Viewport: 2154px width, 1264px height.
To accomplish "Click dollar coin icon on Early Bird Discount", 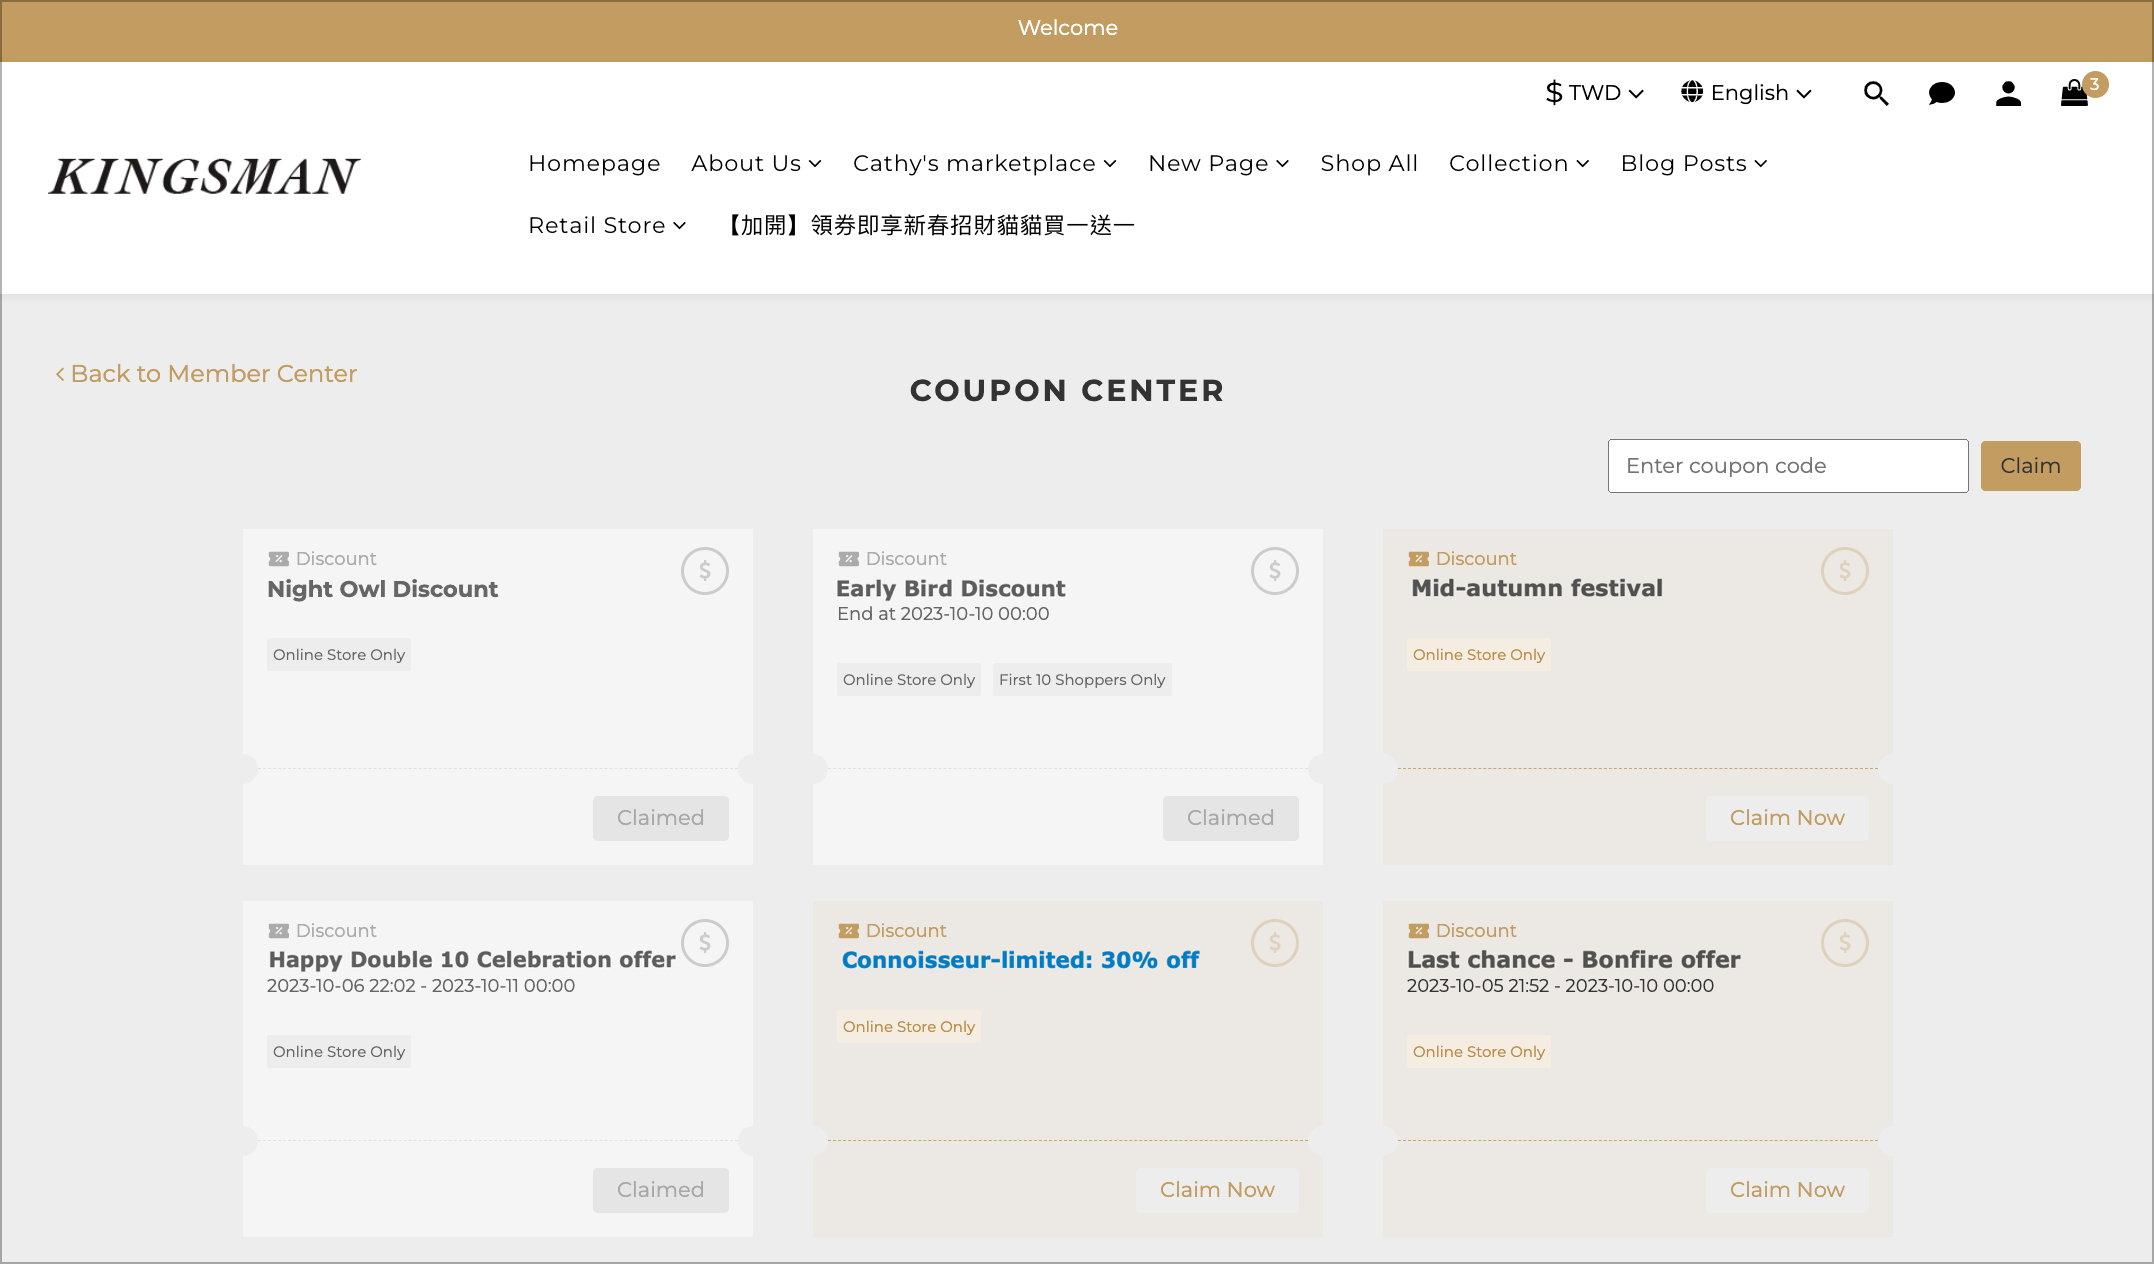I will pyautogui.click(x=1275, y=571).
